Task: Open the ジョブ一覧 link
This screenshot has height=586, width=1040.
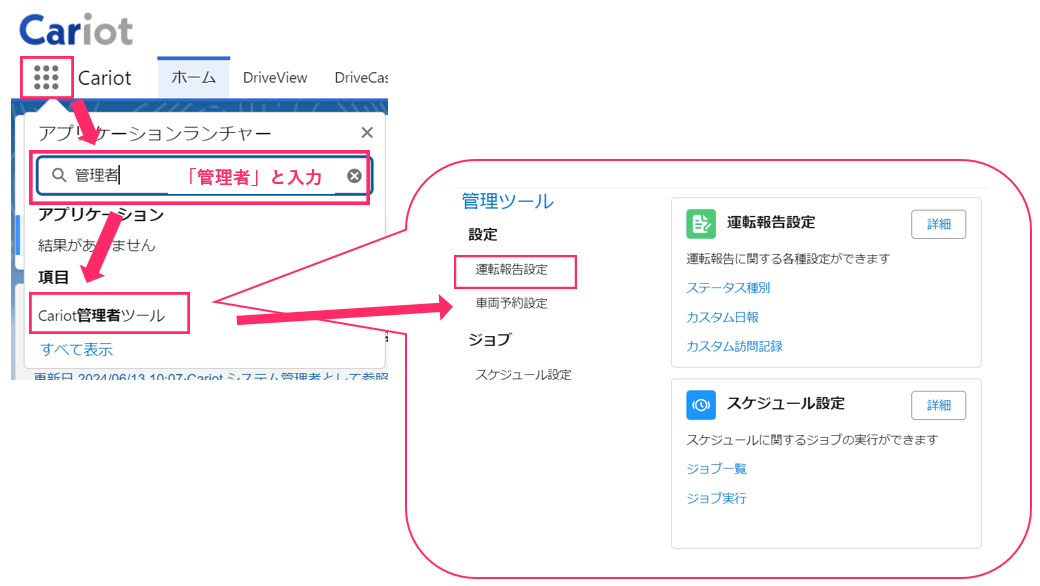Action: click(x=716, y=469)
